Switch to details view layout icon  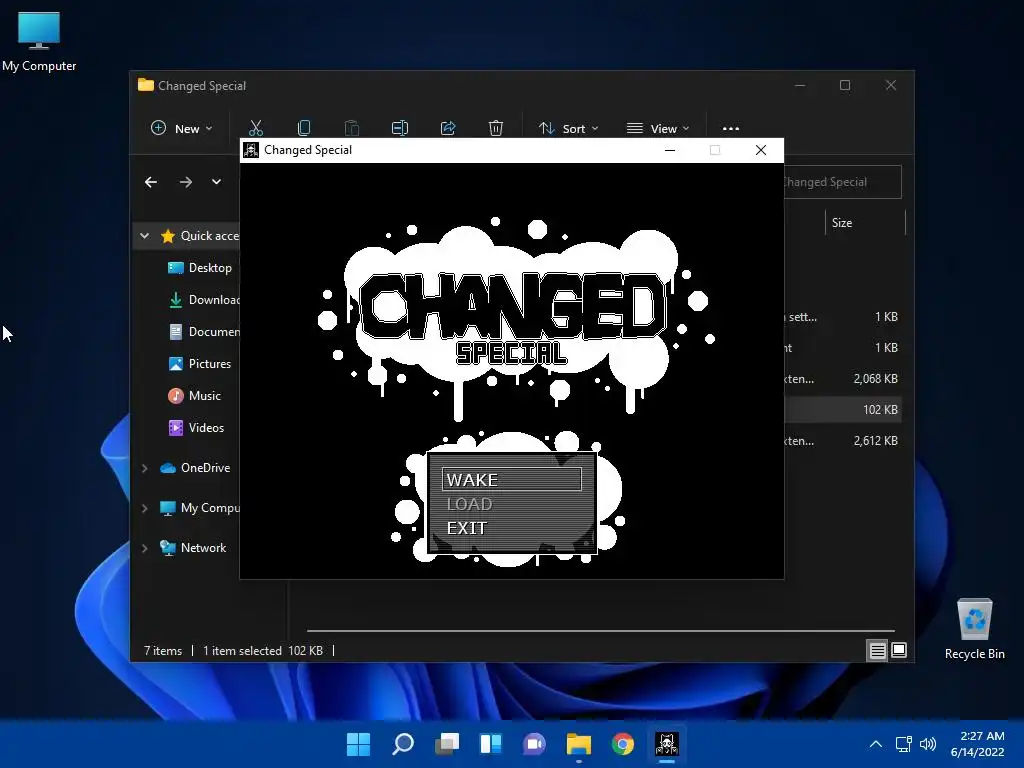point(877,650)
